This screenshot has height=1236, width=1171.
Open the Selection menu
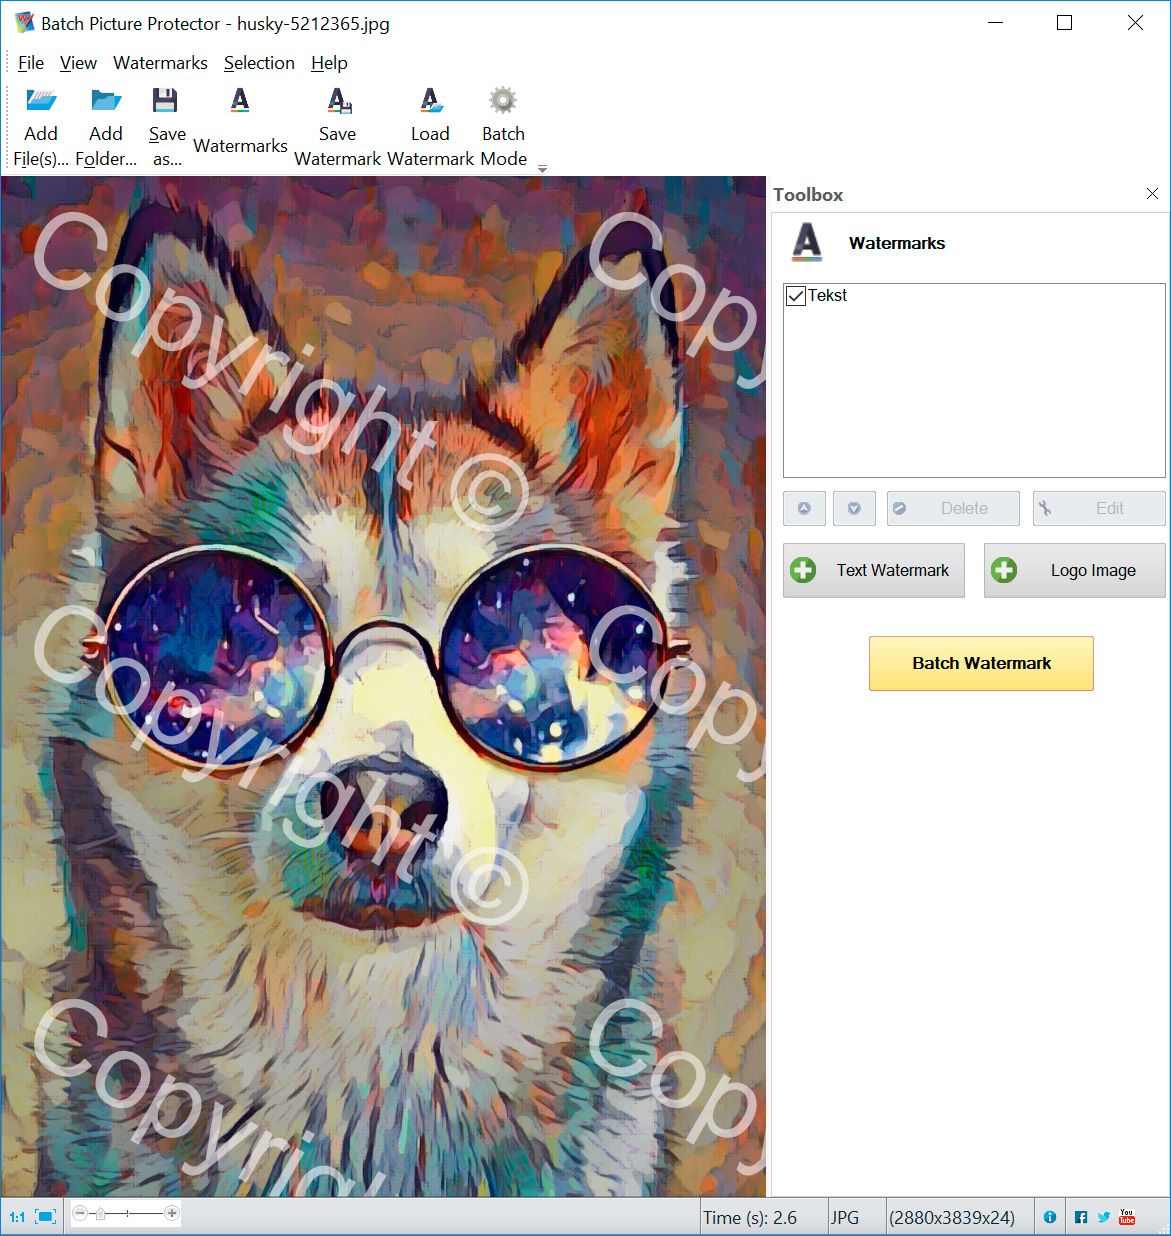click(x=259, y=62)
